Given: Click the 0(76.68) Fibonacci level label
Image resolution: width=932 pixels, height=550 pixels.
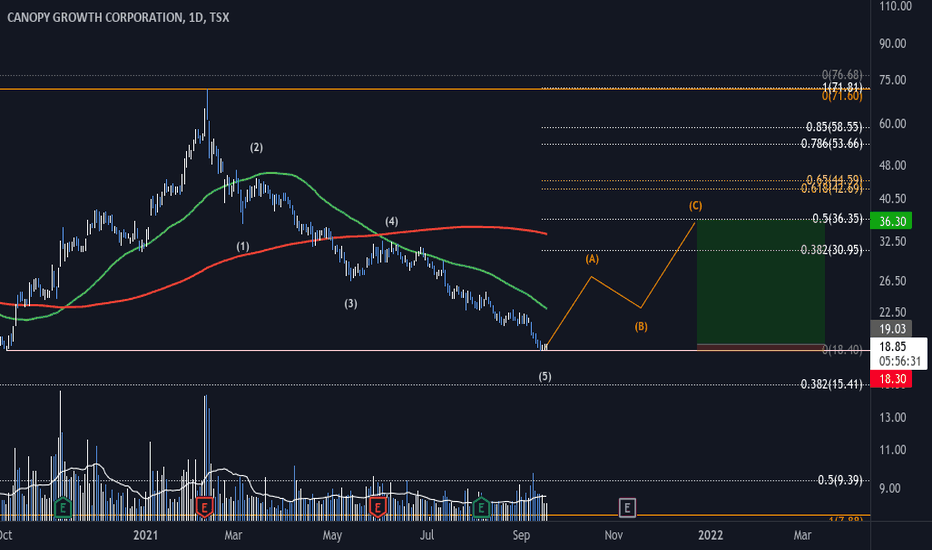Looking at the screenshot, I should (x=842, y=75).
